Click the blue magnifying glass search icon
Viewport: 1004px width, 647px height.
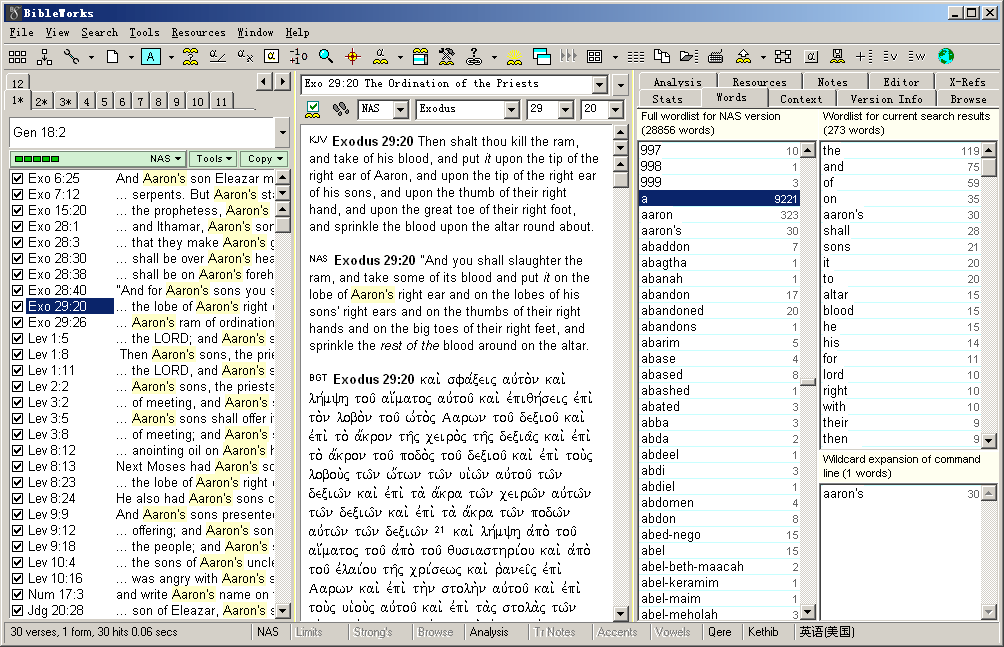click(326, 57)
